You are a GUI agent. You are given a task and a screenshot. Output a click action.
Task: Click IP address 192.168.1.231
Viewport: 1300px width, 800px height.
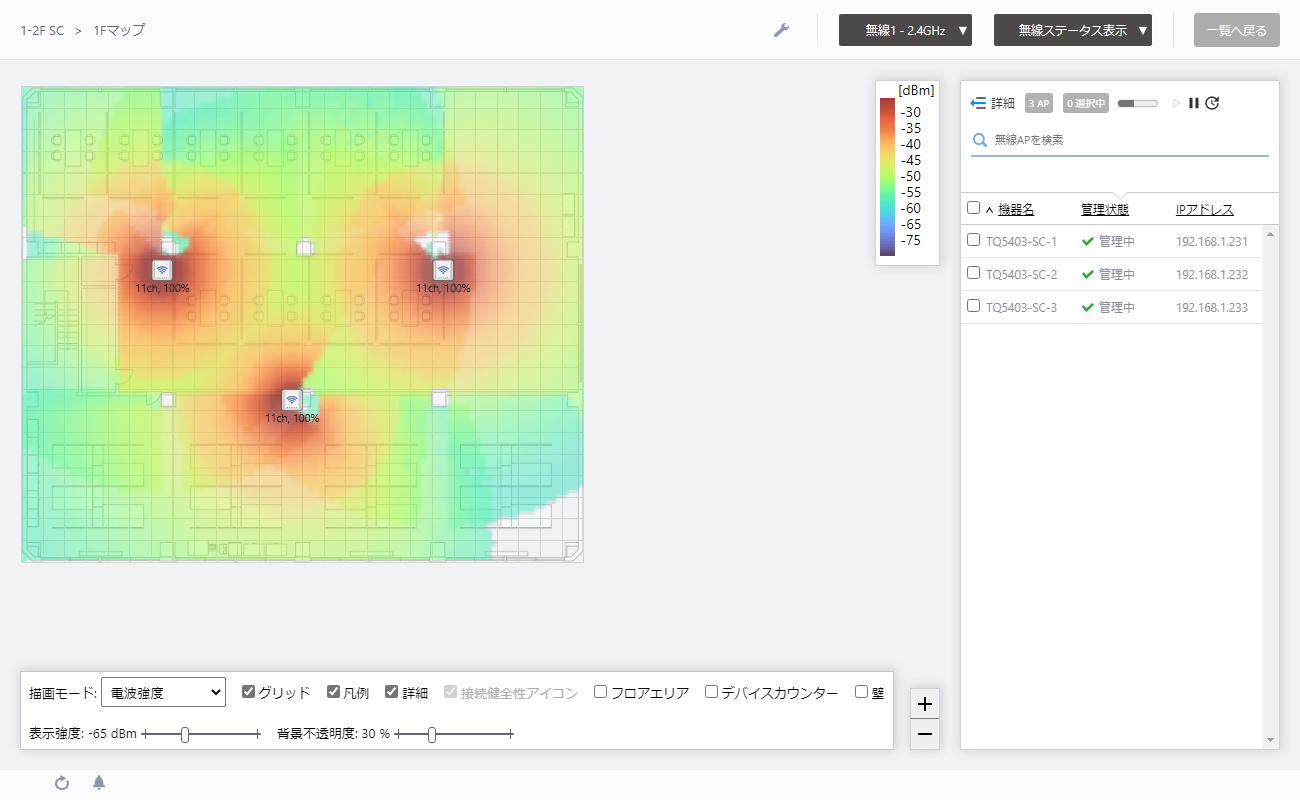coord(1212,242)
